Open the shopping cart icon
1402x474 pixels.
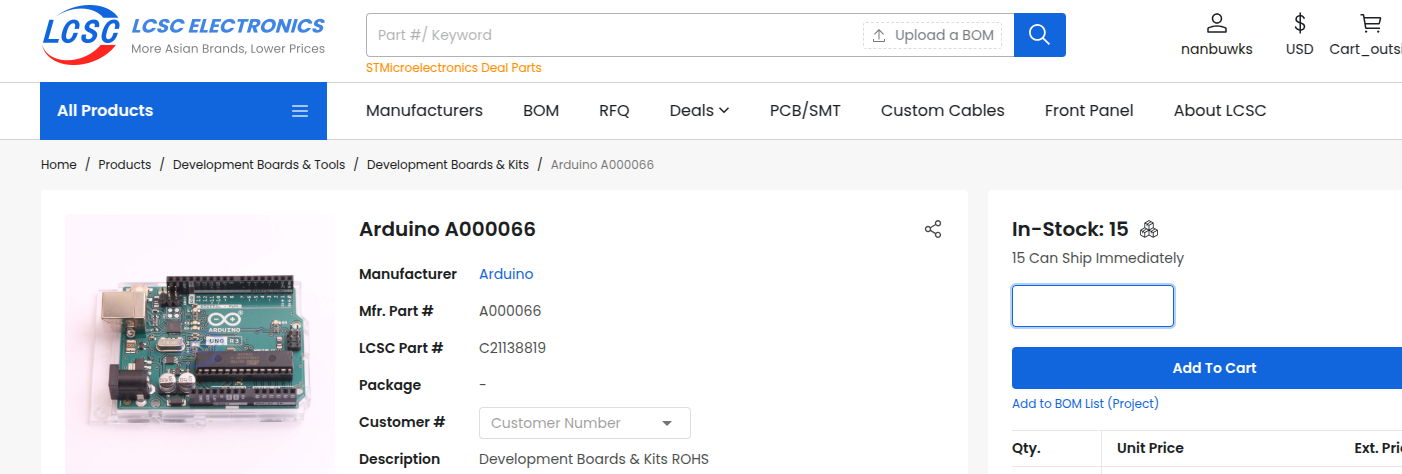point(1371,23)
